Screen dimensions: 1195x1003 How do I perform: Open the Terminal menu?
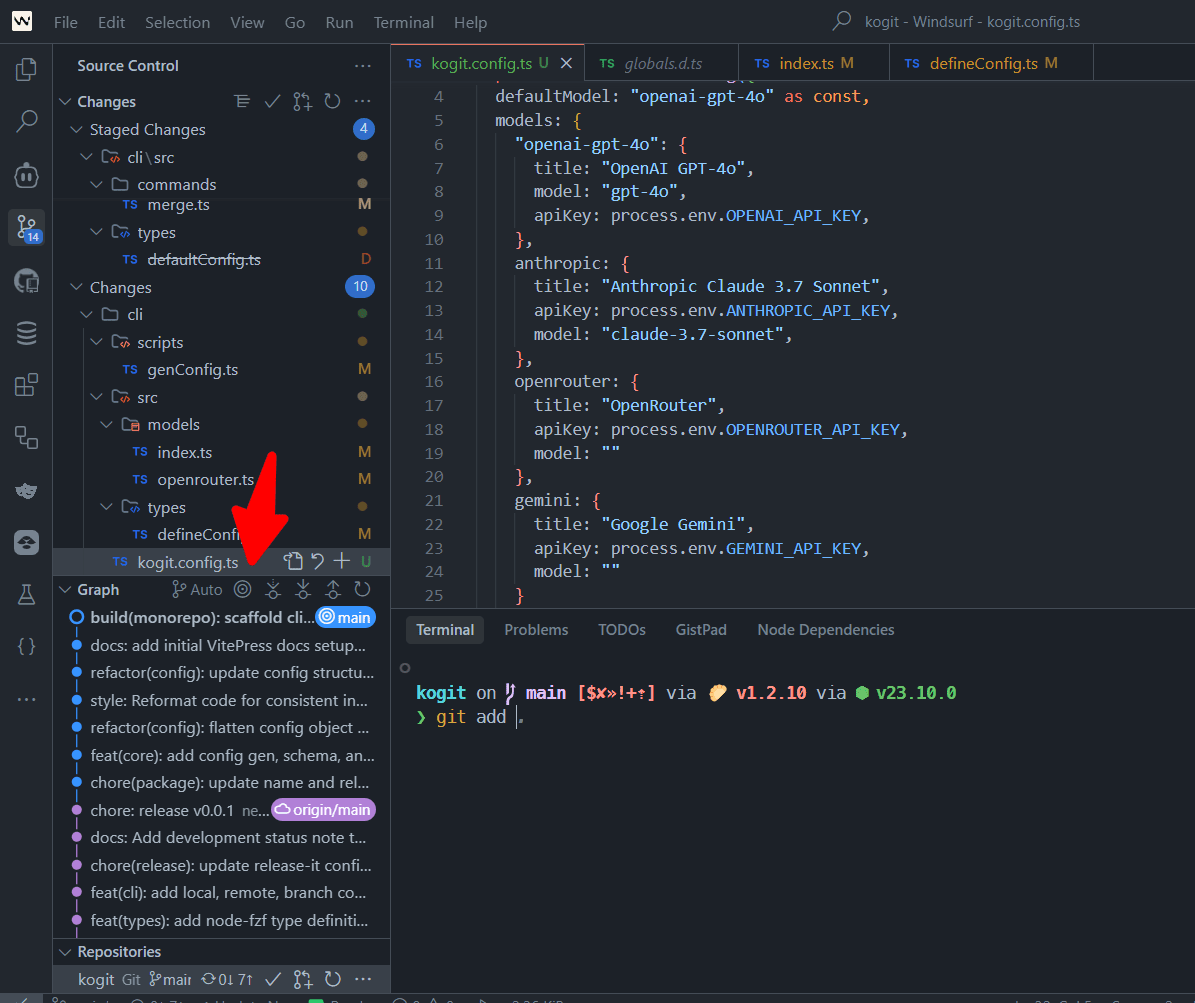[x=403, y=22]
